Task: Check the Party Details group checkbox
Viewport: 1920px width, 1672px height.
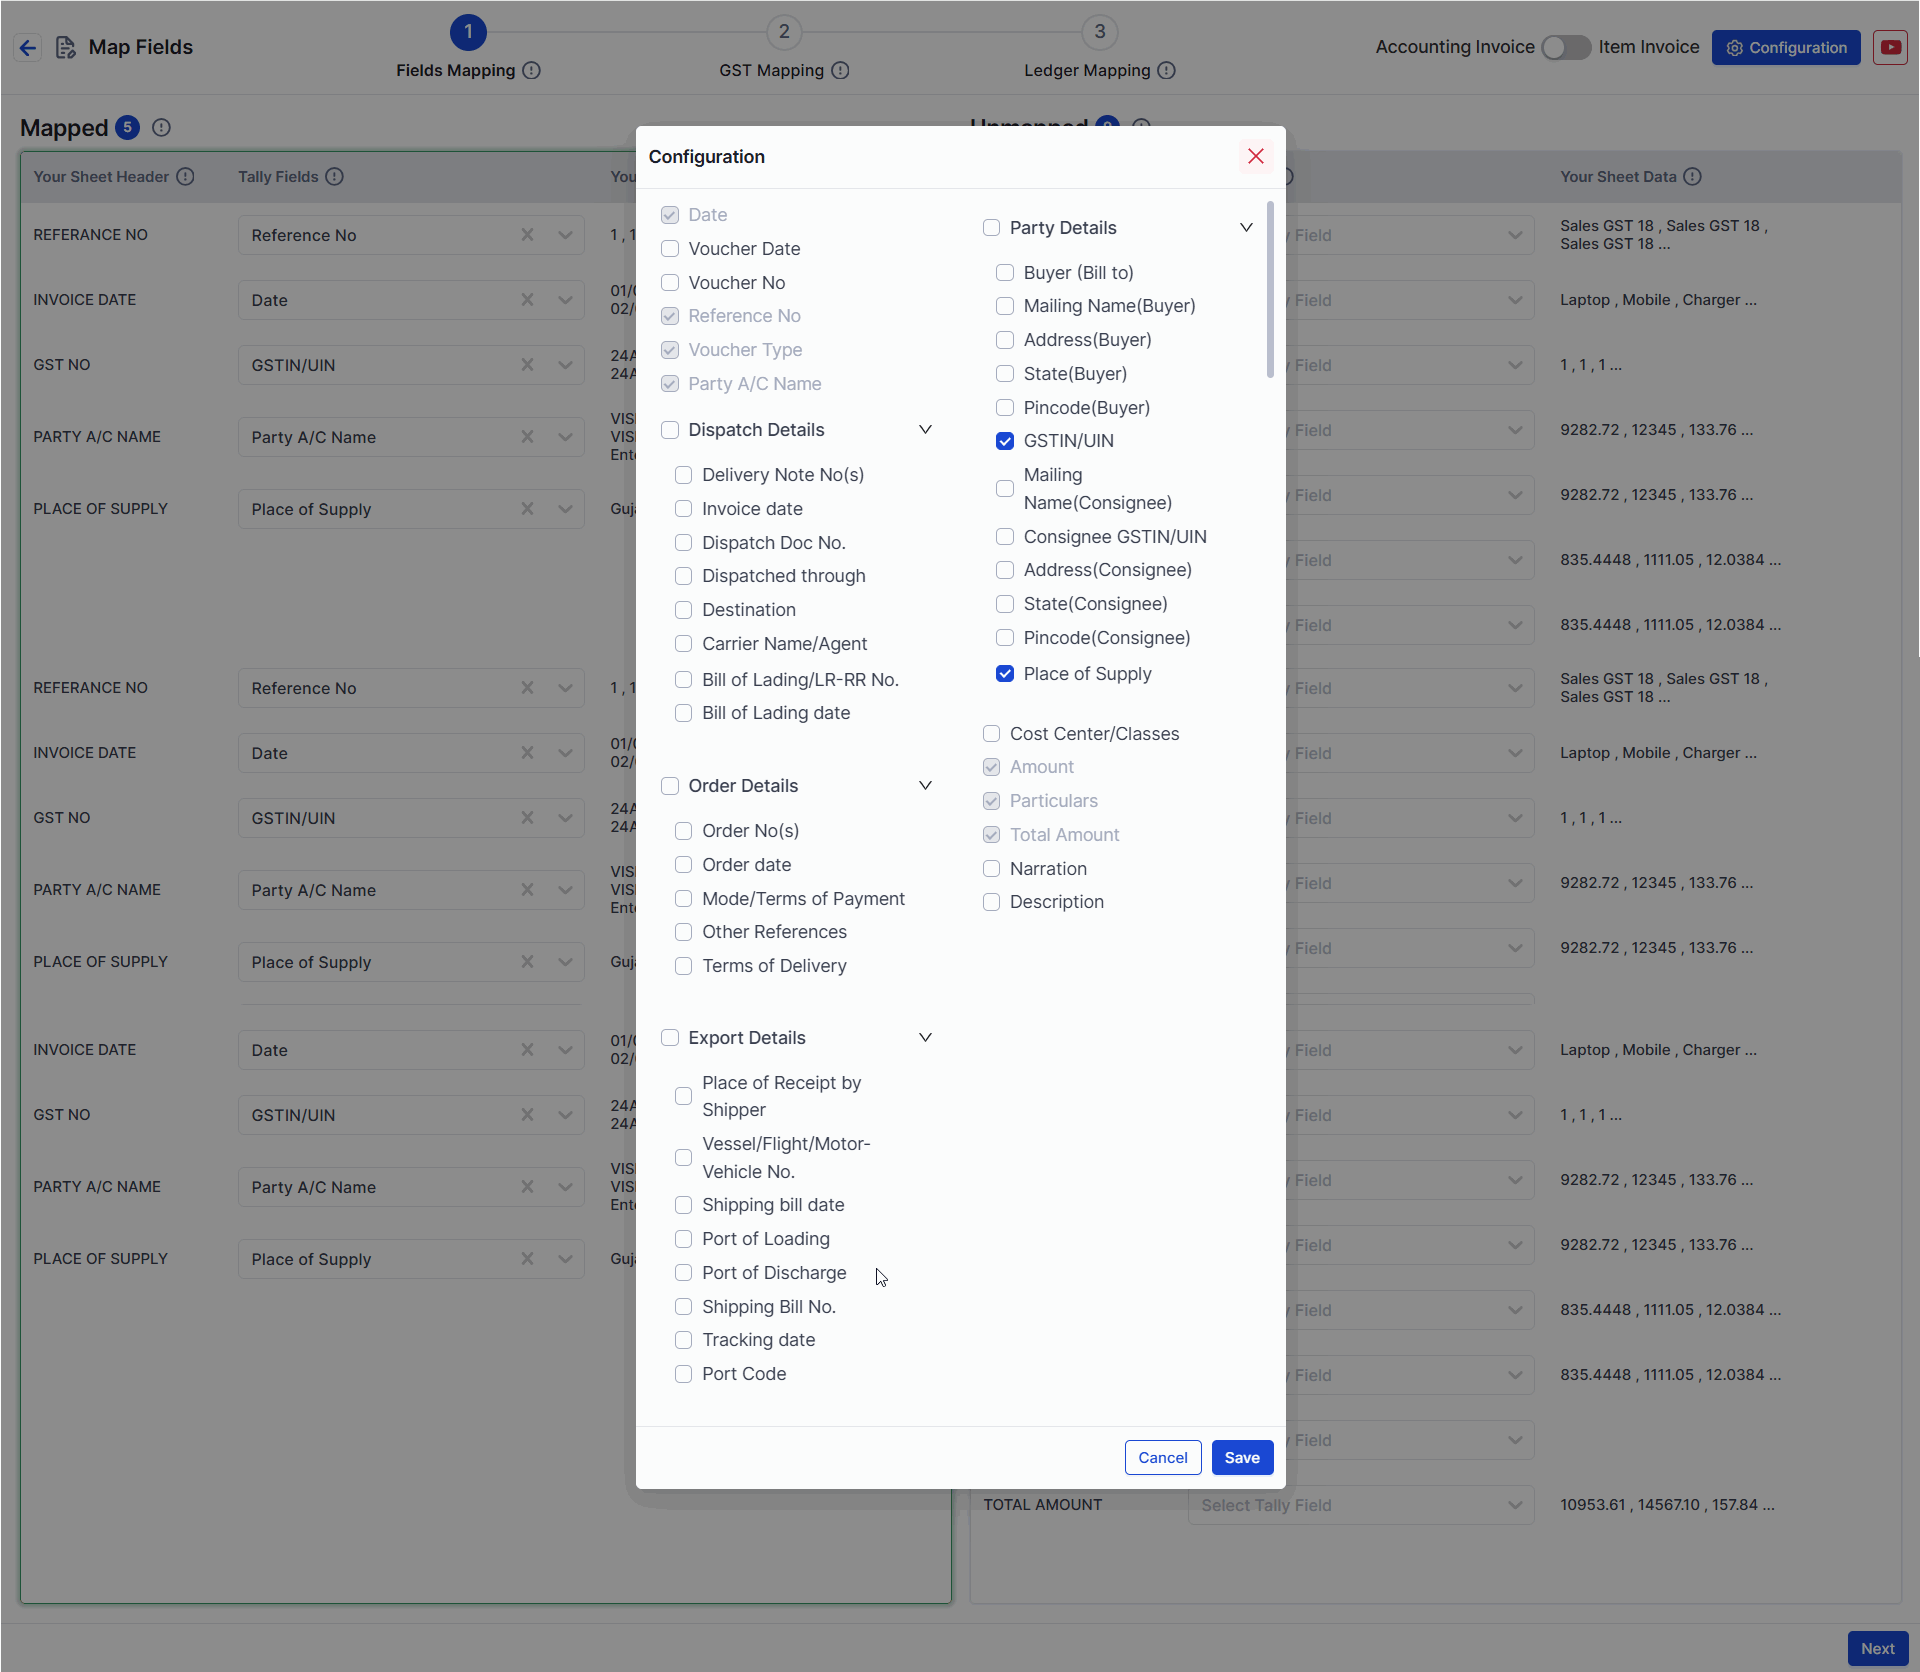Action: (x=991, y=228)
